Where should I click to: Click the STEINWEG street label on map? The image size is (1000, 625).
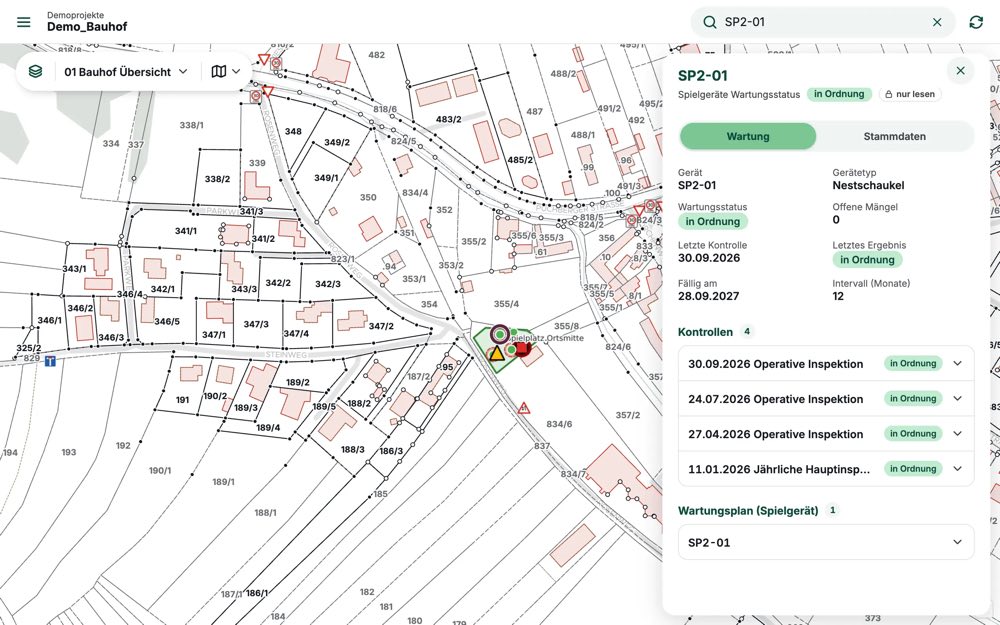[x=286, y=355]
